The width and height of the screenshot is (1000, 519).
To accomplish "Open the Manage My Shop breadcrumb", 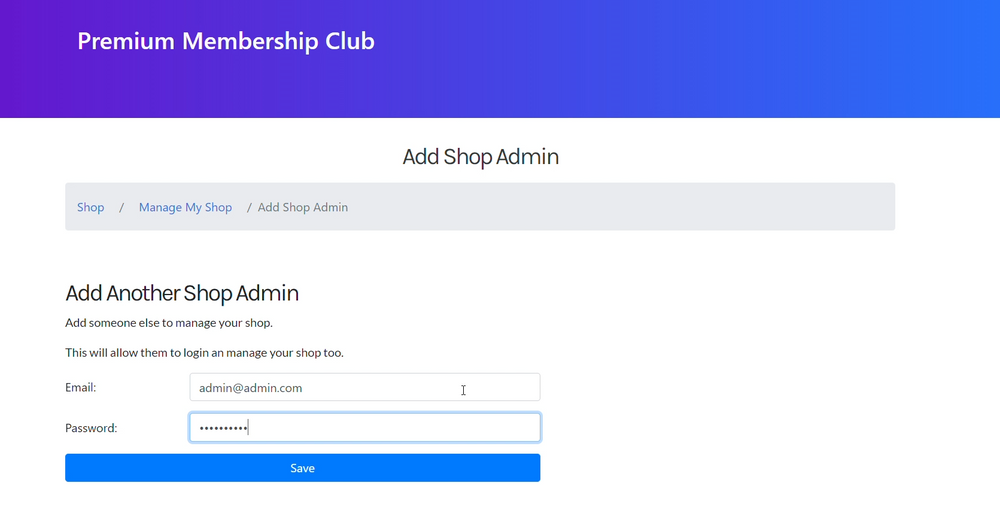I will coord(186,207).
